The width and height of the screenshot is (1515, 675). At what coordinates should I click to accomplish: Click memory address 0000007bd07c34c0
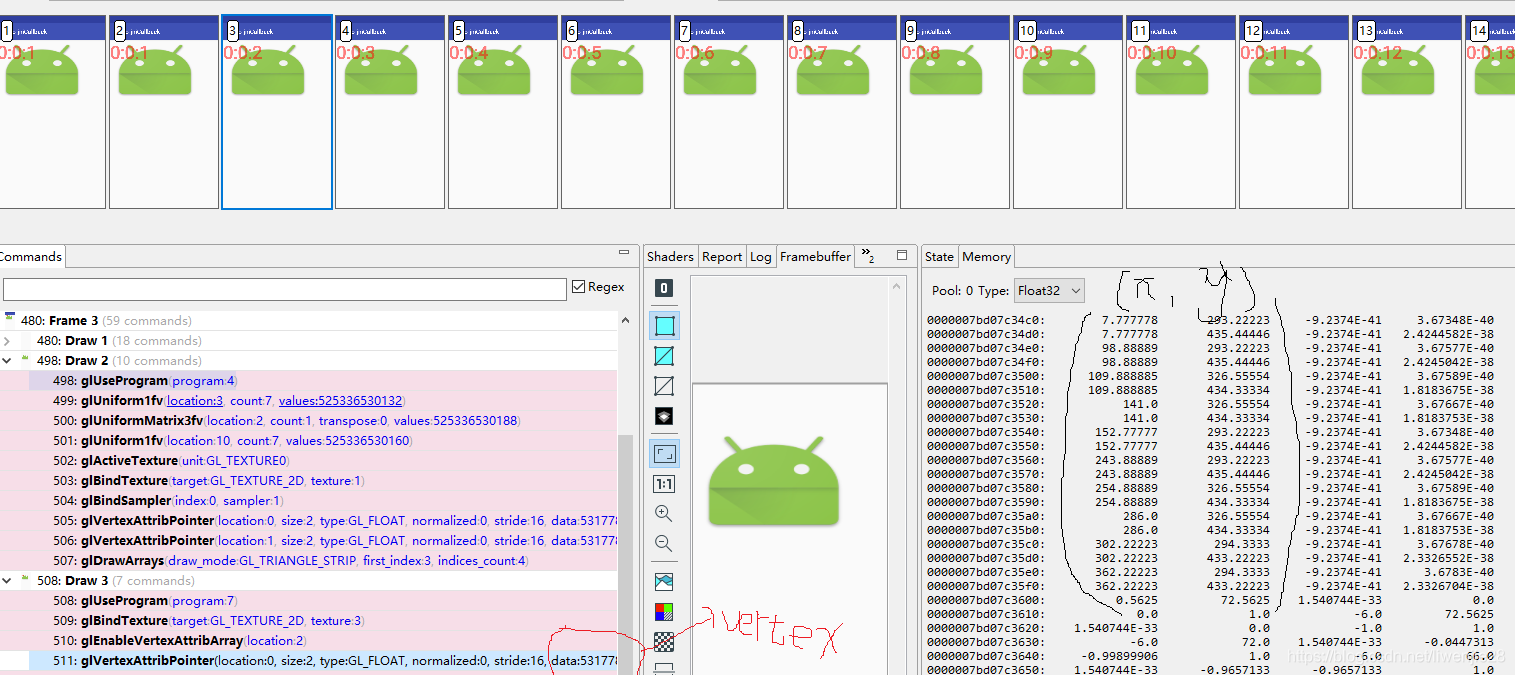(x=986, y=320)
